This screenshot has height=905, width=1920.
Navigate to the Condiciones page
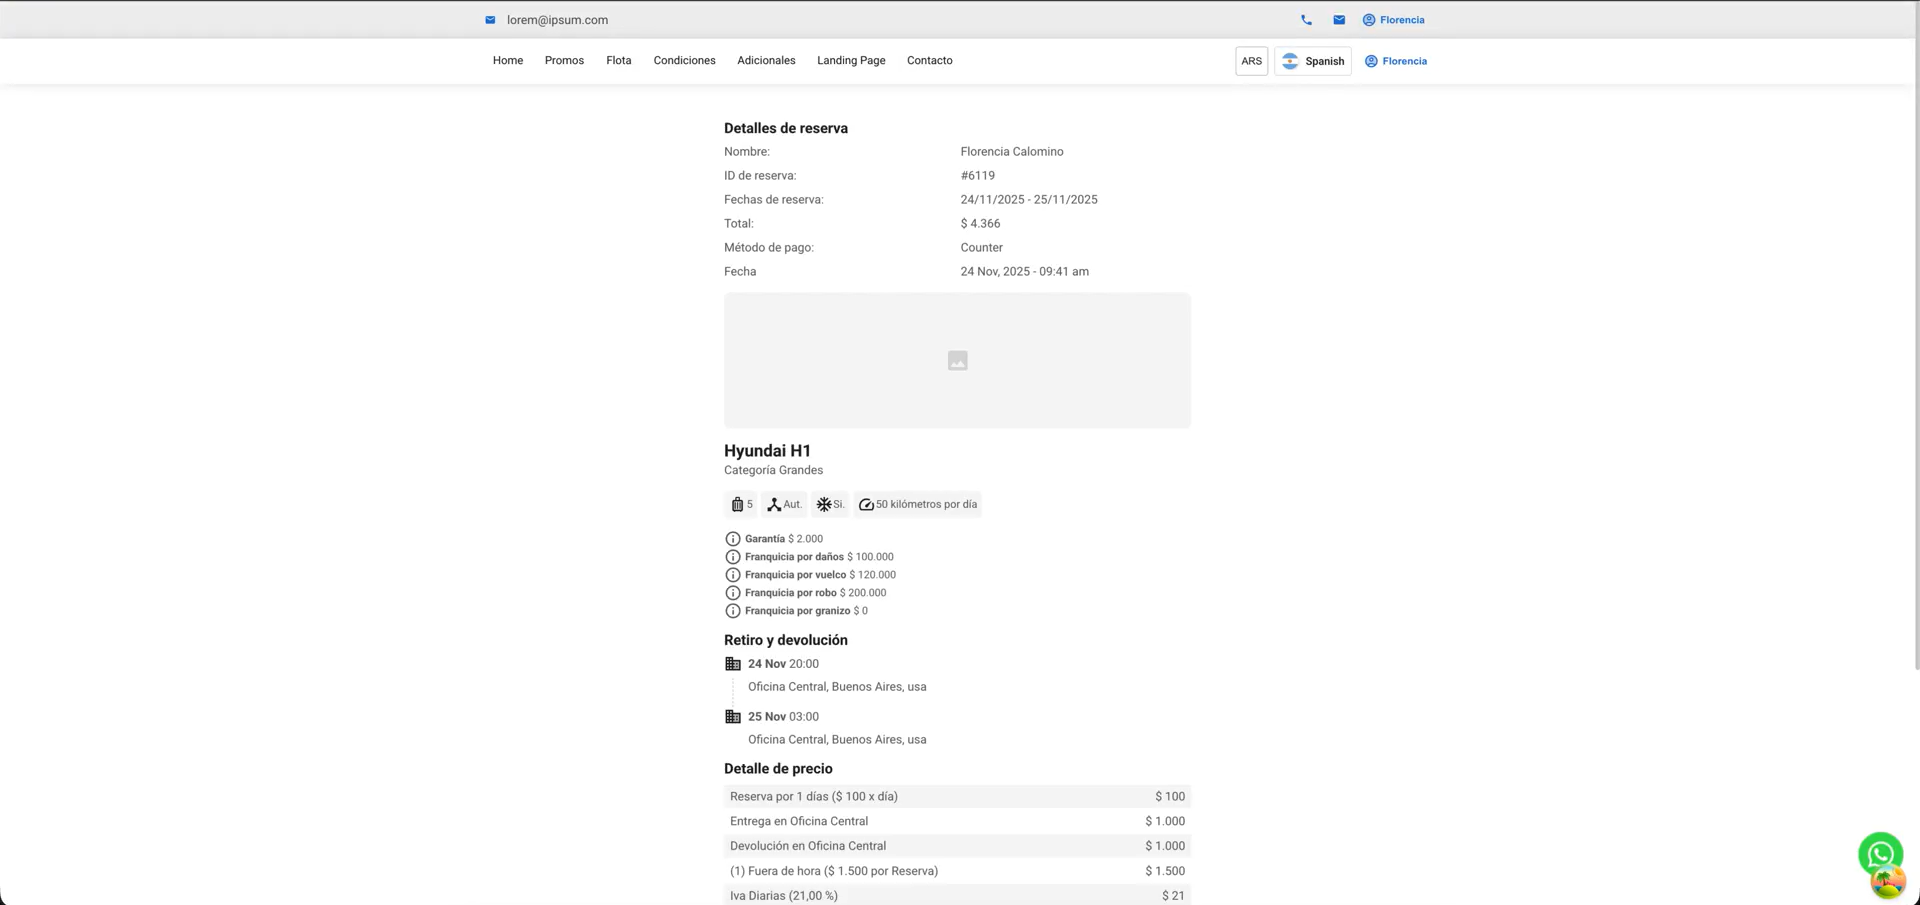[684, 61]
